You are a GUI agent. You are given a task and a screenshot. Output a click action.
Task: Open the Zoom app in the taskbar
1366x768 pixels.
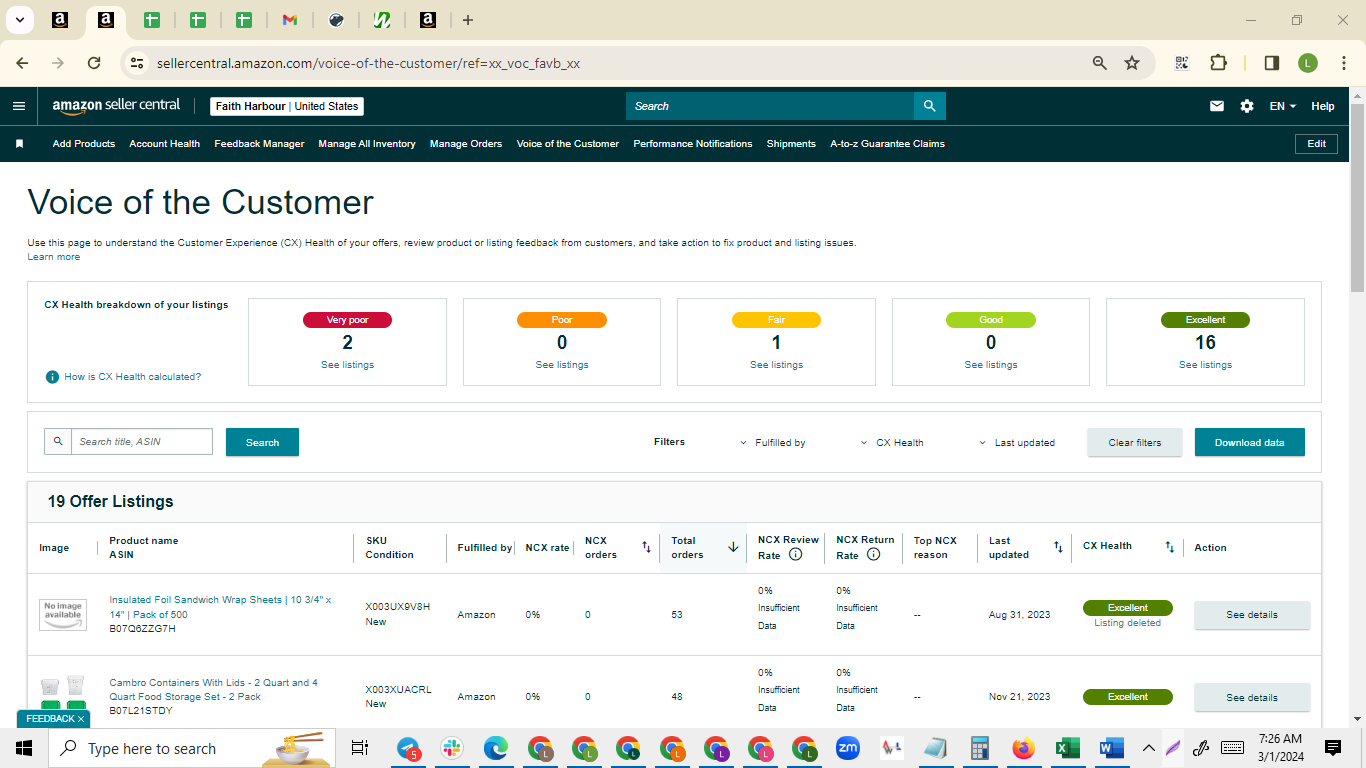848,748
